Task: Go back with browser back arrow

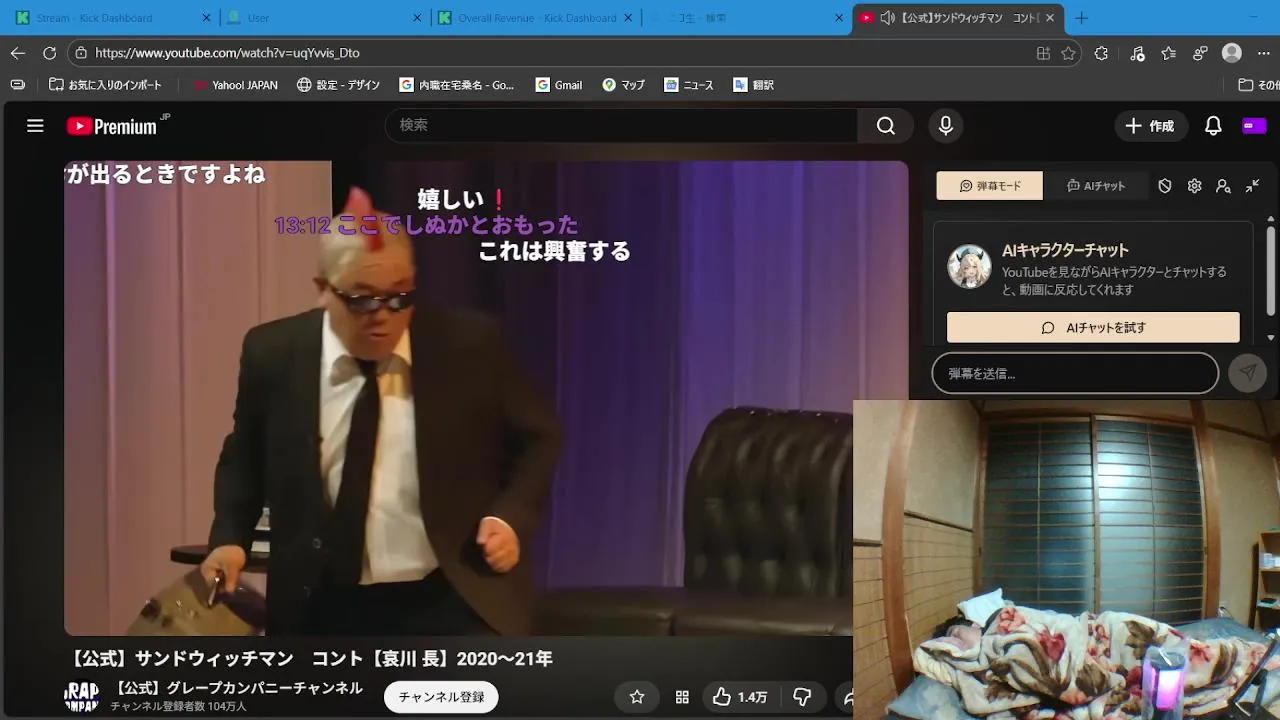Action: coord(18,53)
